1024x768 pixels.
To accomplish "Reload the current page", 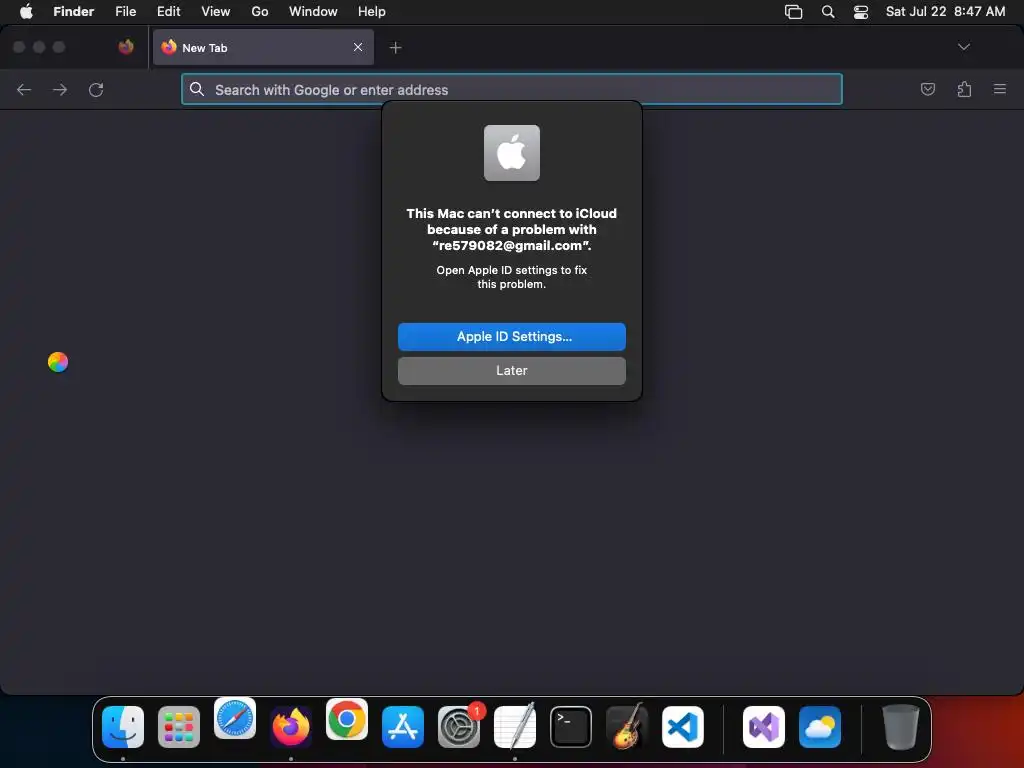I will (96, 89).
